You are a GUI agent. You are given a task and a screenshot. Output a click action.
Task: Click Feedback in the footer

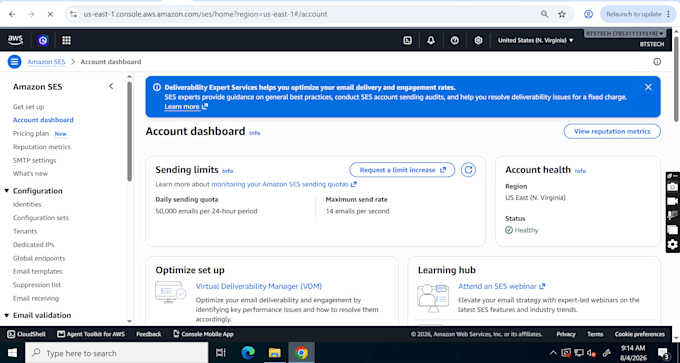pos(149,334)
